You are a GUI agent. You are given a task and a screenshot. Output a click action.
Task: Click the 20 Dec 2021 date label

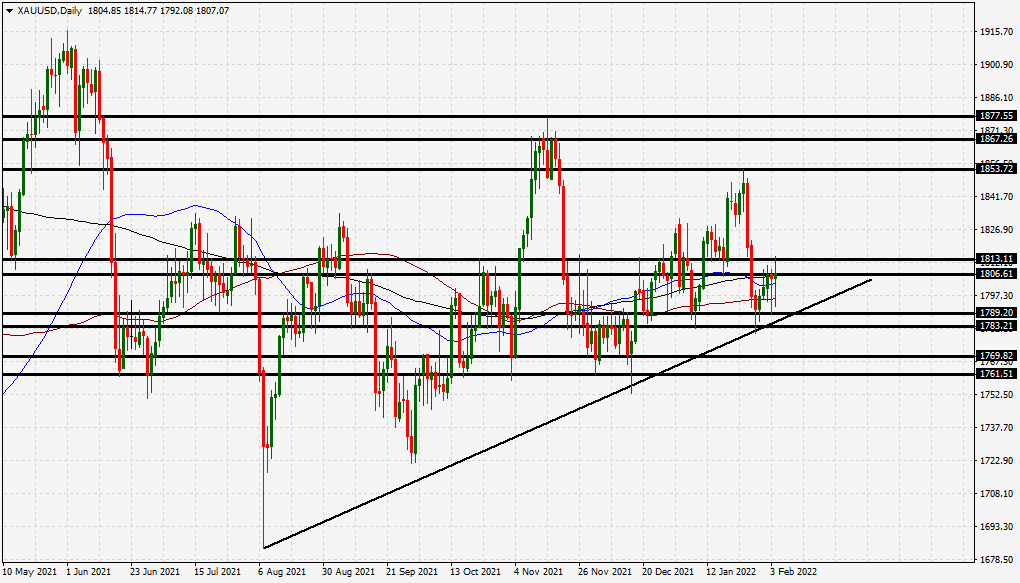point(668,572)
